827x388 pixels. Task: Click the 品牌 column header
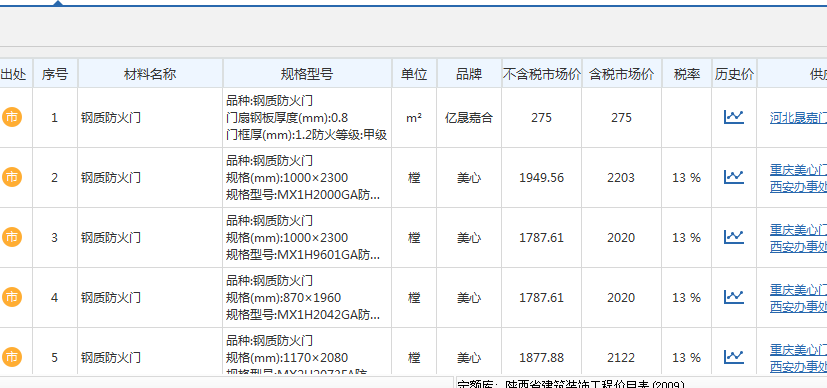click(x=469, y=74)
